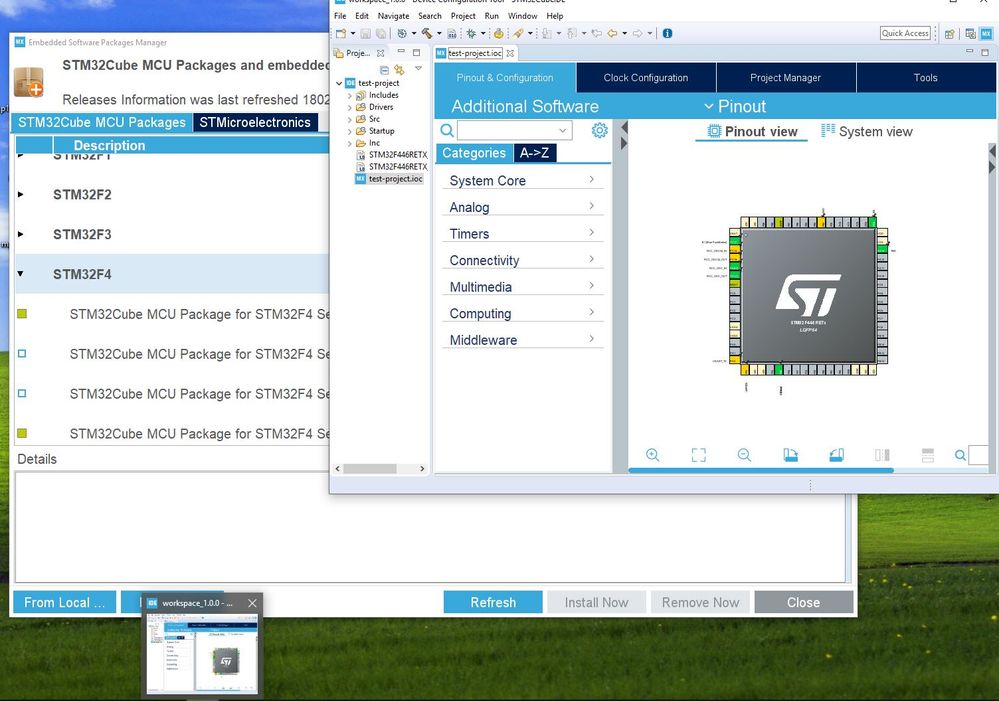
Task: Collapse the test-project tree node
Action: (339, 83)
